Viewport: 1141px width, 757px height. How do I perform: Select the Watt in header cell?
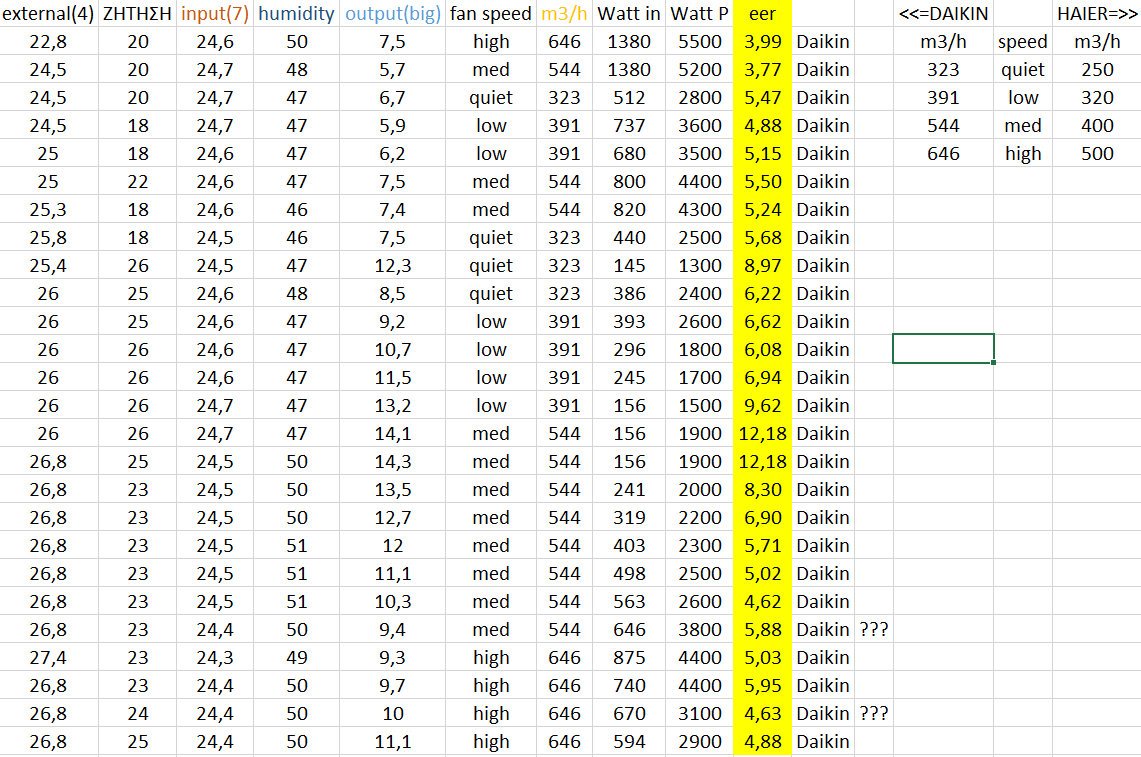click(629, 14)
